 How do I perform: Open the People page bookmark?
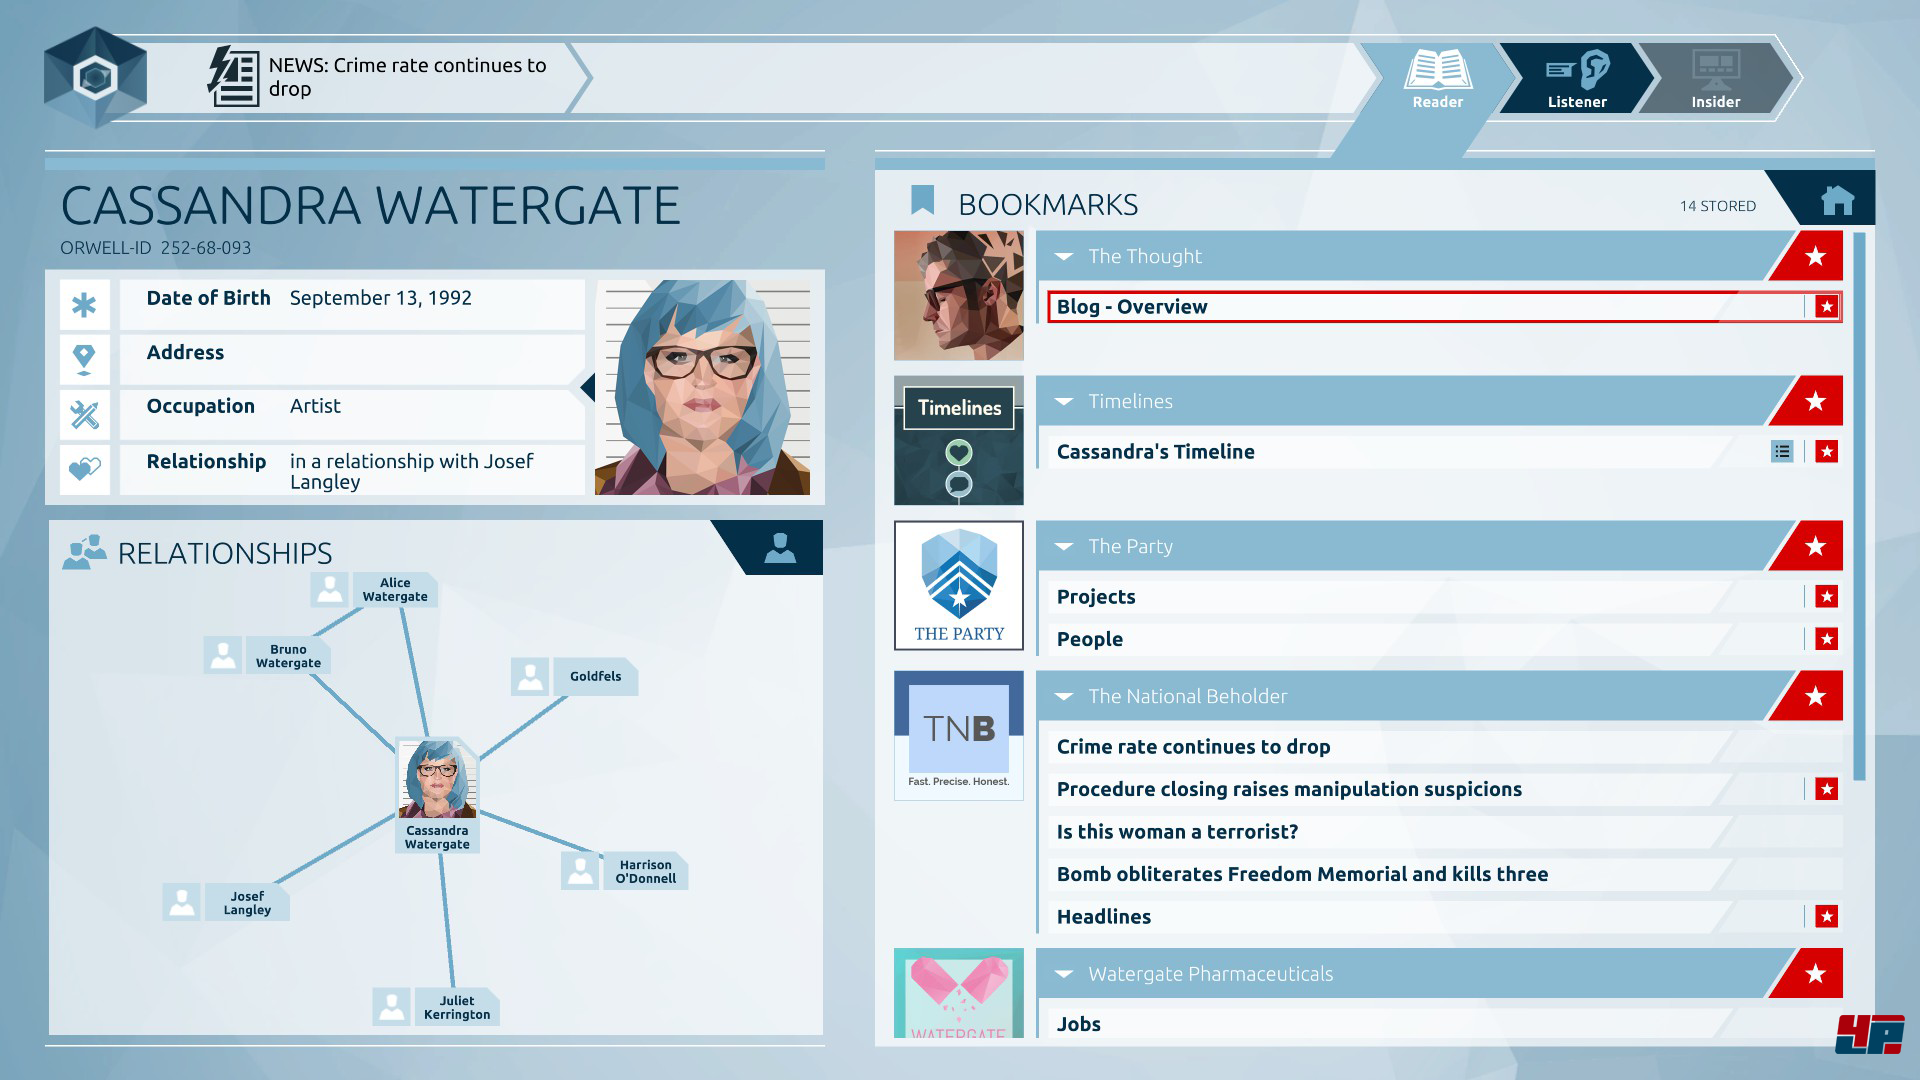(x=1089, y=640)
